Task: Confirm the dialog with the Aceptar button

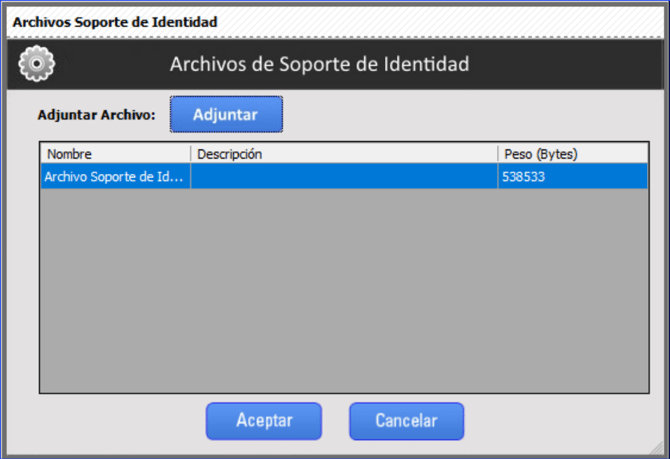Action: click(x=264, y=421)
